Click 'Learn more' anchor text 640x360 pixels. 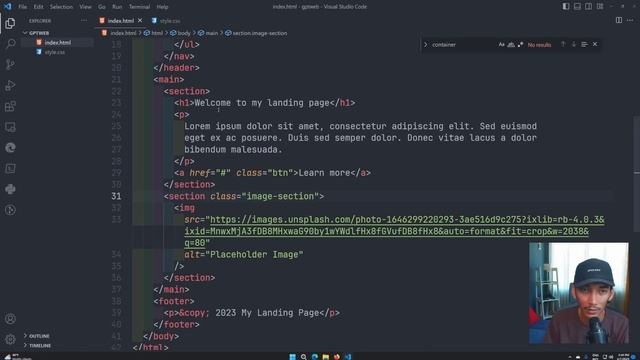(324, 173)
